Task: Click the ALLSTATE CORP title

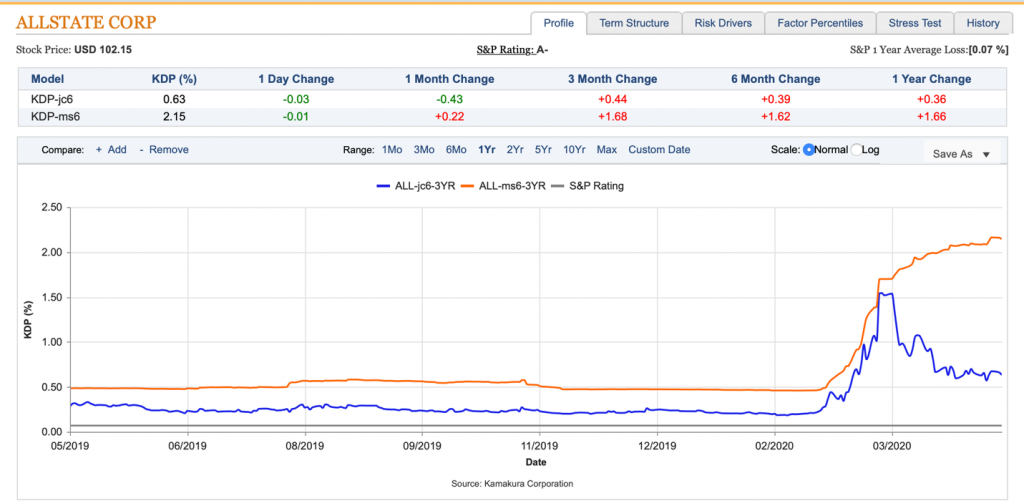Action: (x=86, y=23)
